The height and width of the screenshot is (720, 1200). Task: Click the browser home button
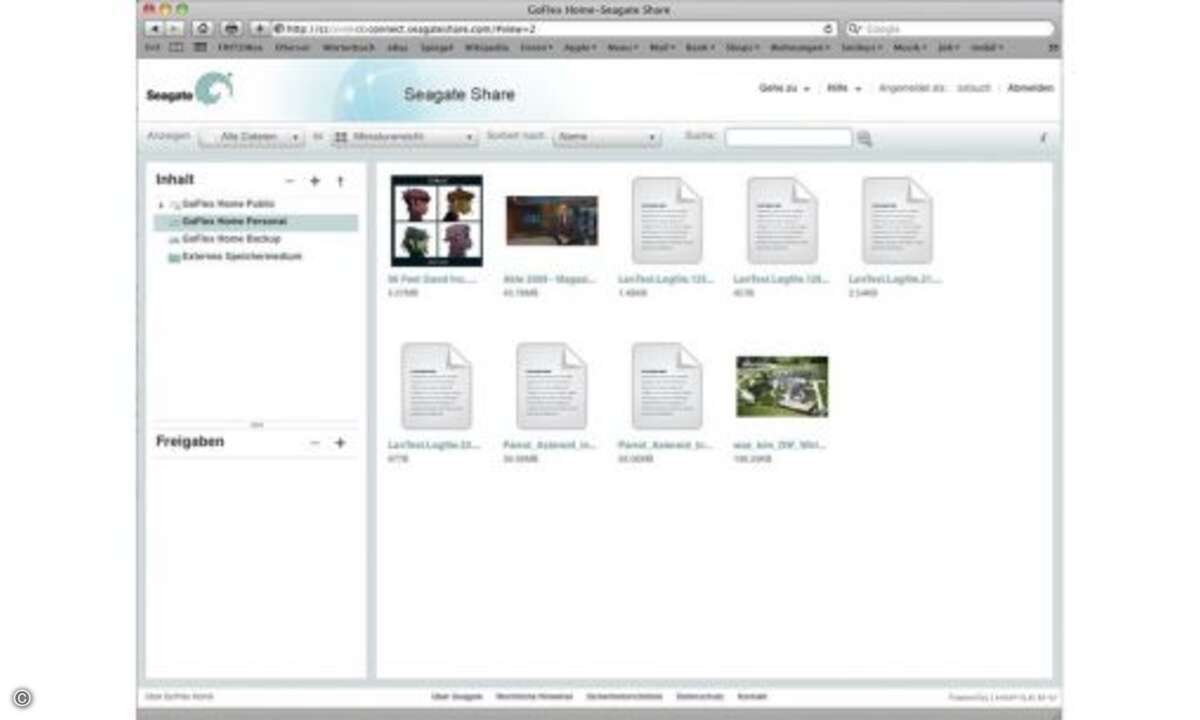pos(204,29)
